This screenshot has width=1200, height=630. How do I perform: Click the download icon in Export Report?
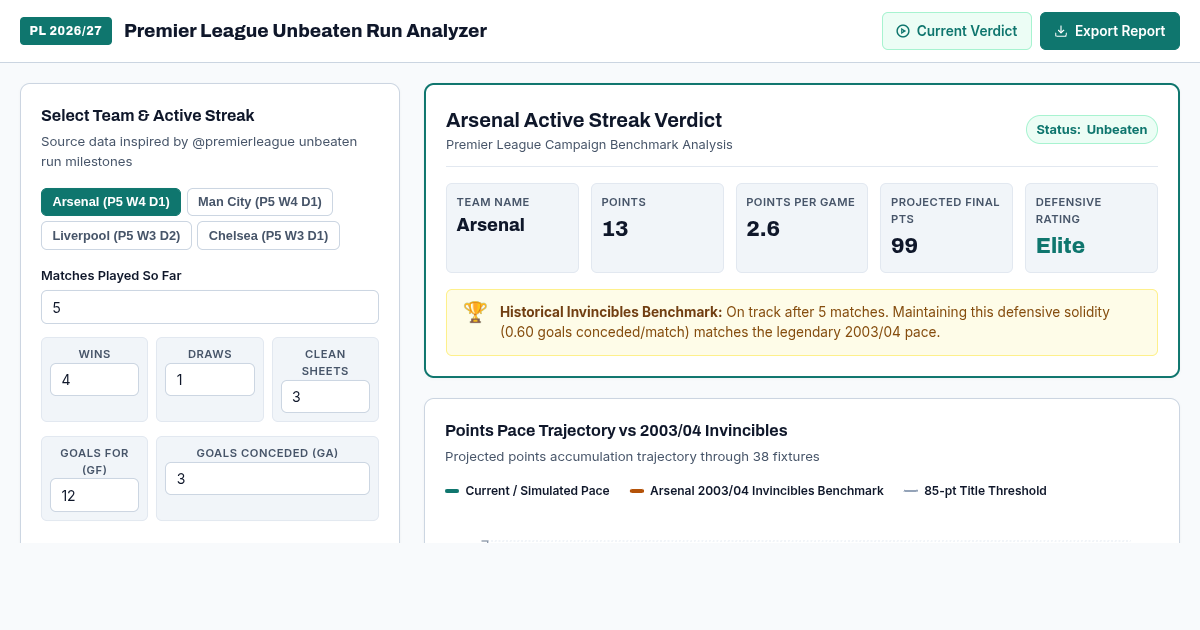click(x=1061, y=31)
